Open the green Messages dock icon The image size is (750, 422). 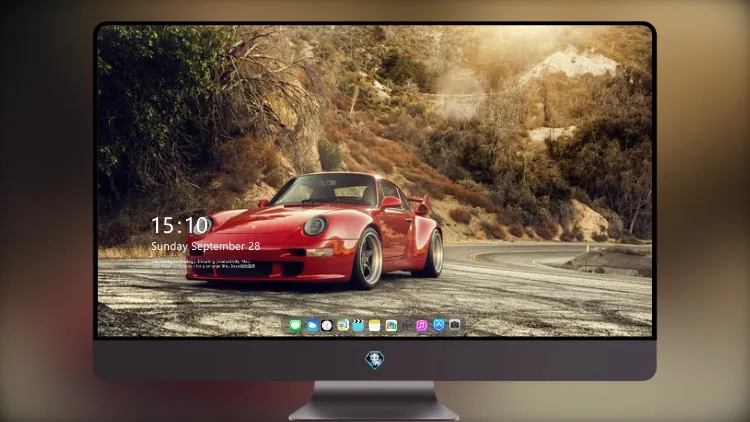[x=295, y=326]
